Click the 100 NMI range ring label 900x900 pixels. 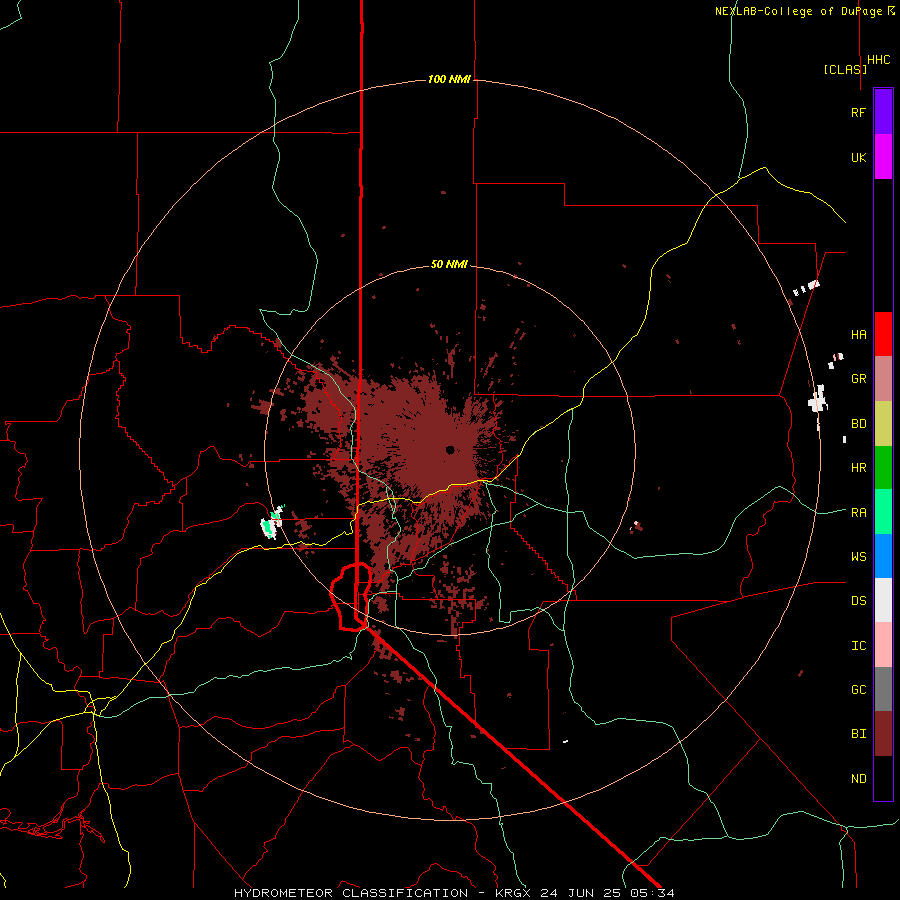point(449,79)
